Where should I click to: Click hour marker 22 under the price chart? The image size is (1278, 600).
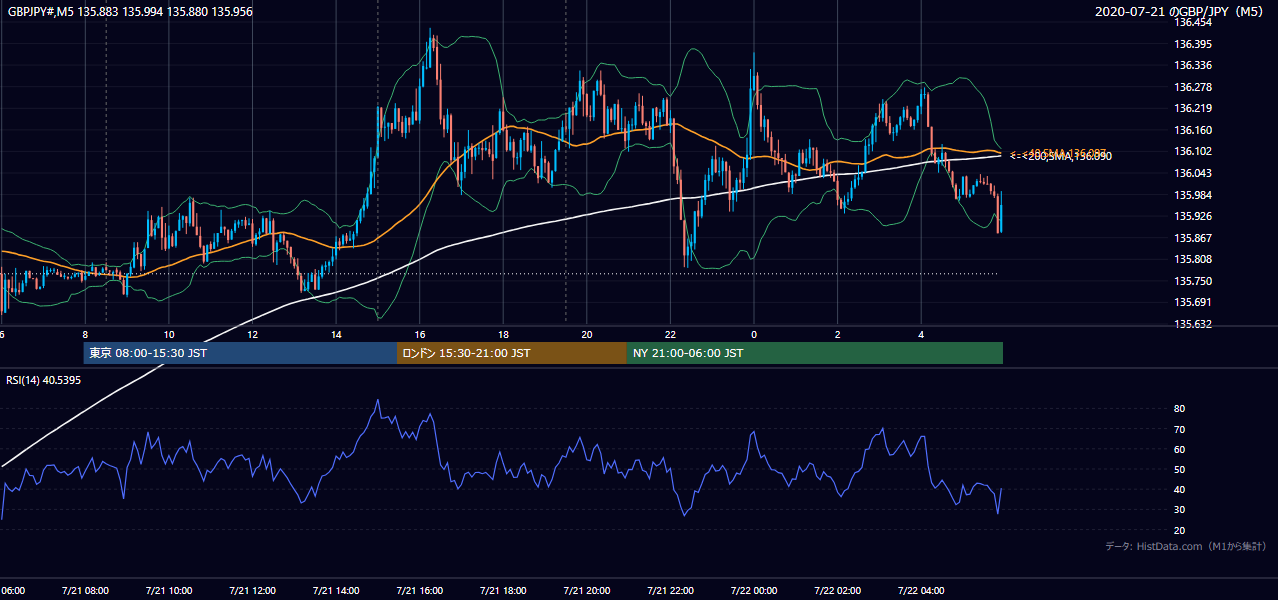(x=670, y=334)
